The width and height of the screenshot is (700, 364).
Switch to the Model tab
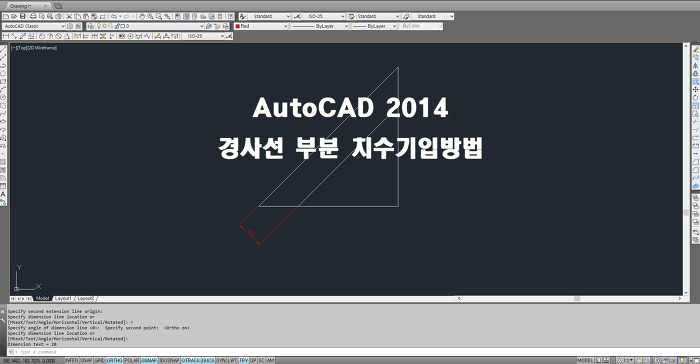click(42, 298)
